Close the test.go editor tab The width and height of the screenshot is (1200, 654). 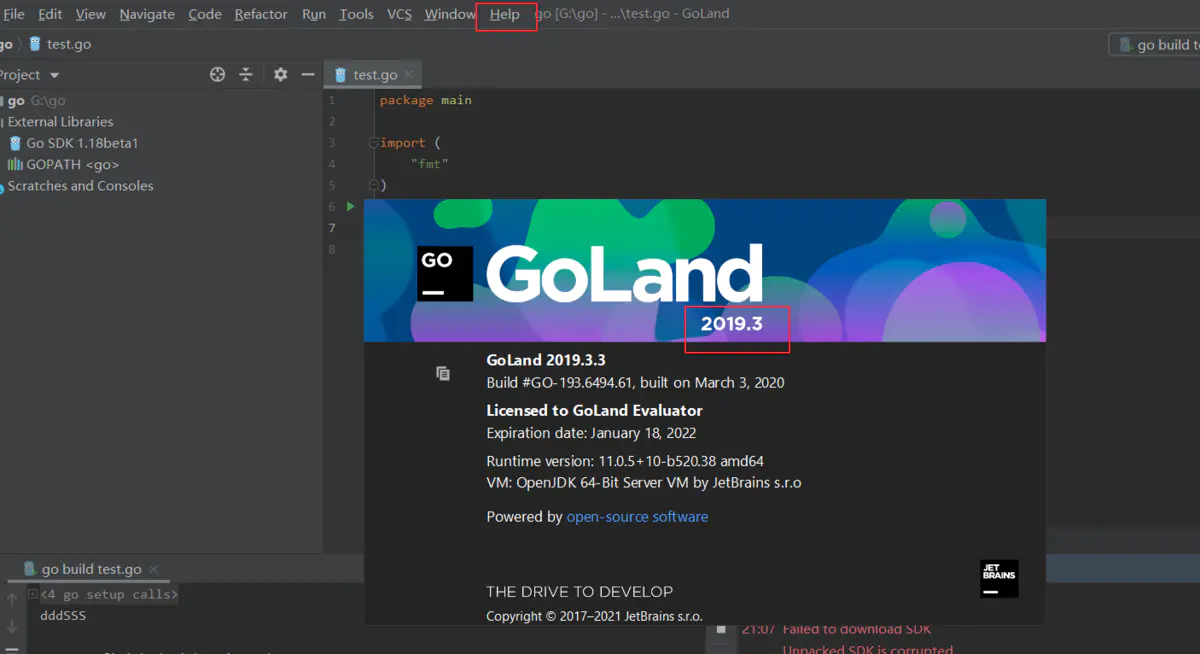point(408,75)
